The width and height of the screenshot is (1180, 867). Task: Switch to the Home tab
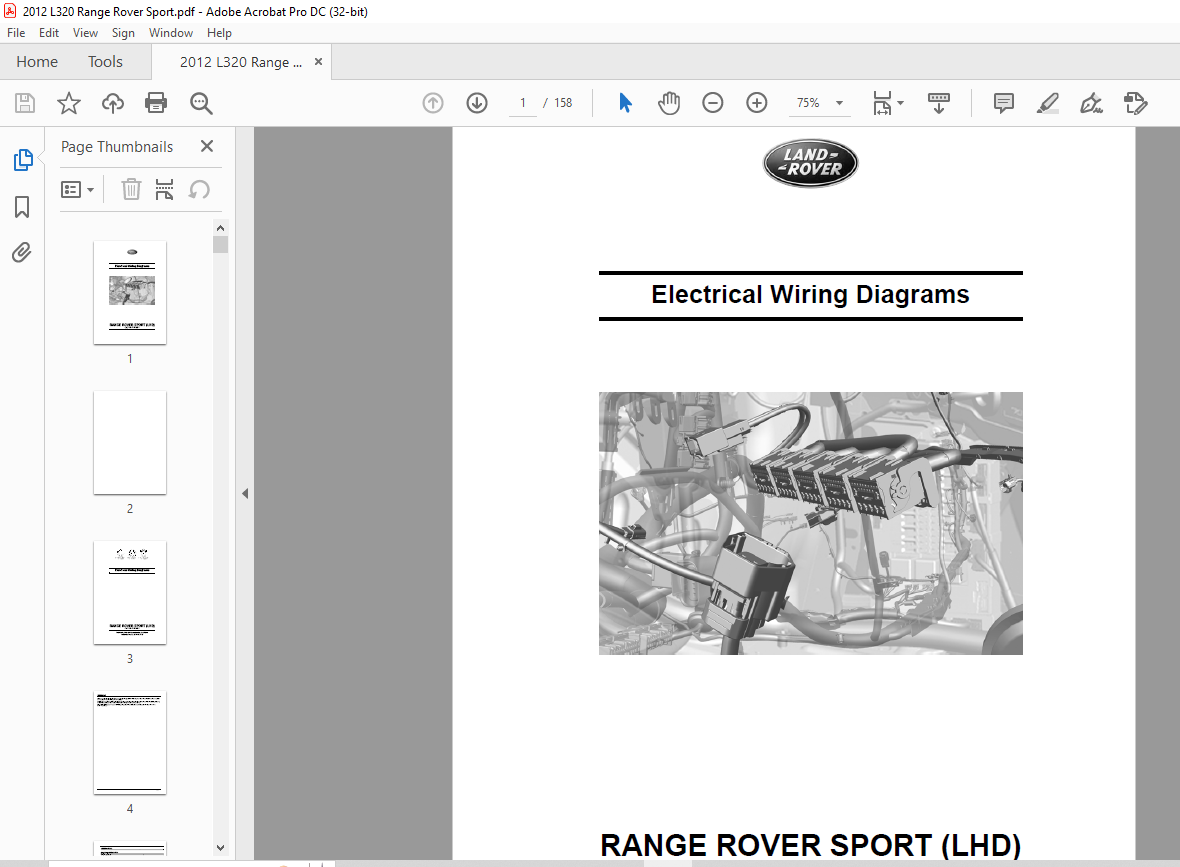click(37, 62)
